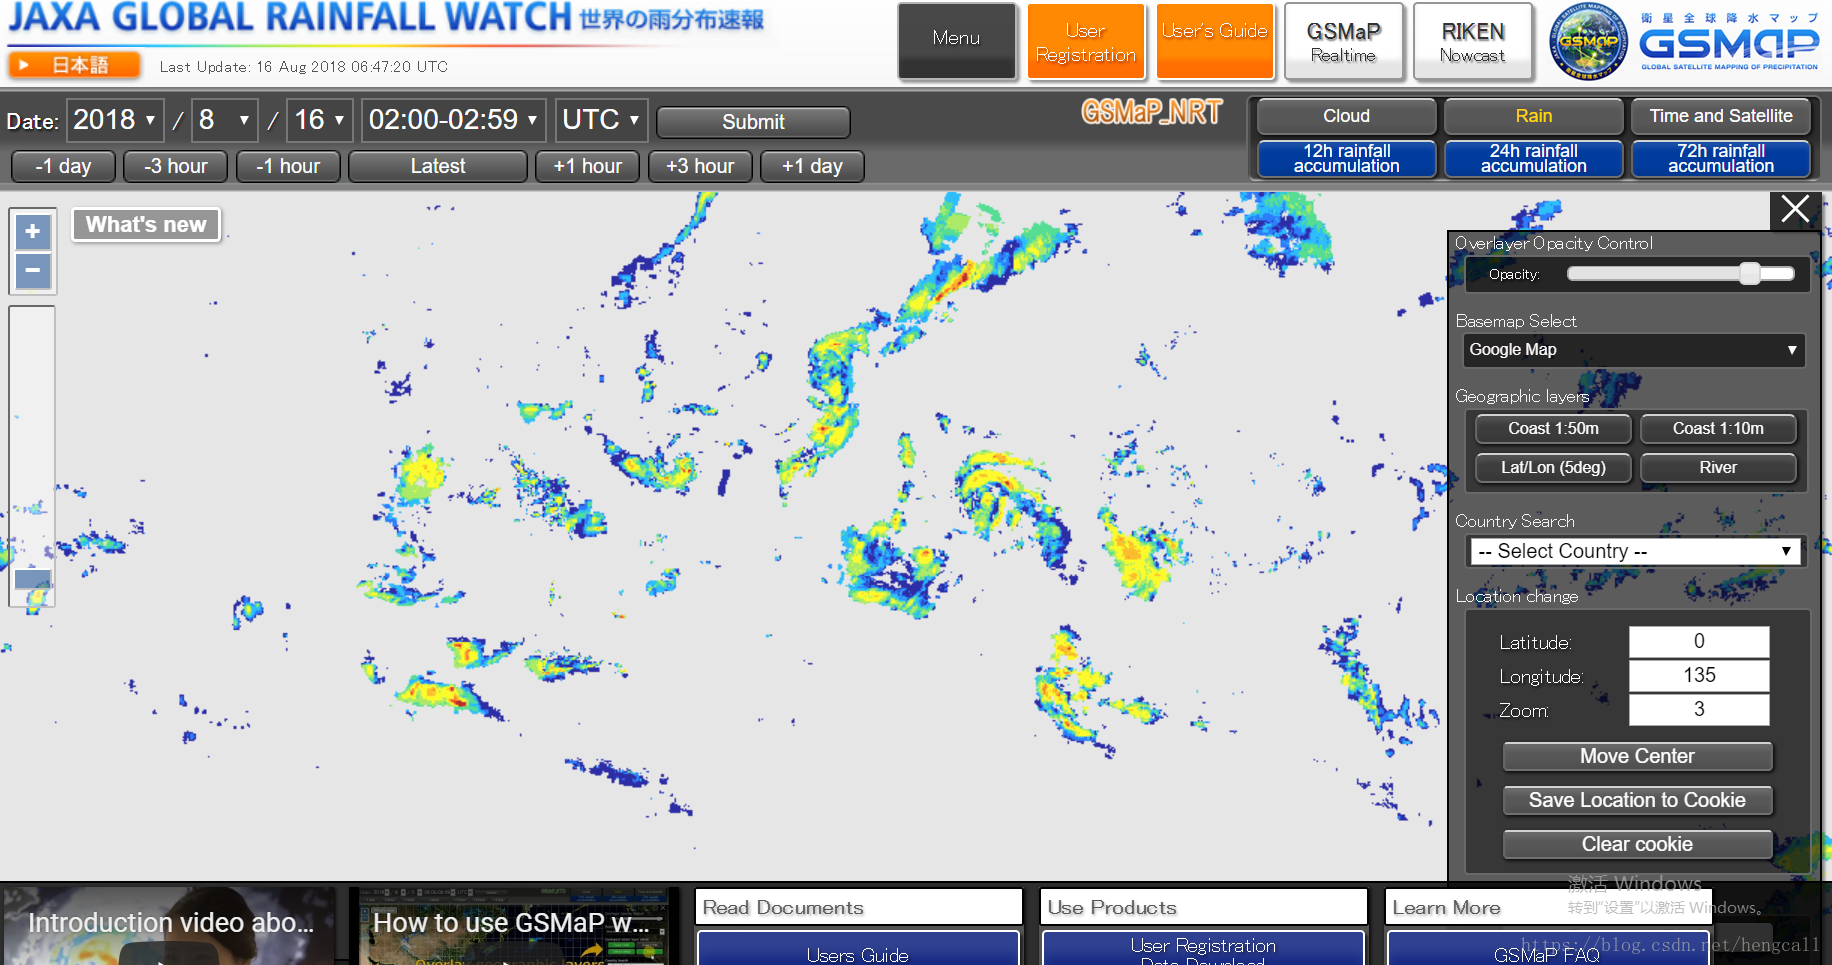
Task: Go back -3 hour
Action: (175, 166)
